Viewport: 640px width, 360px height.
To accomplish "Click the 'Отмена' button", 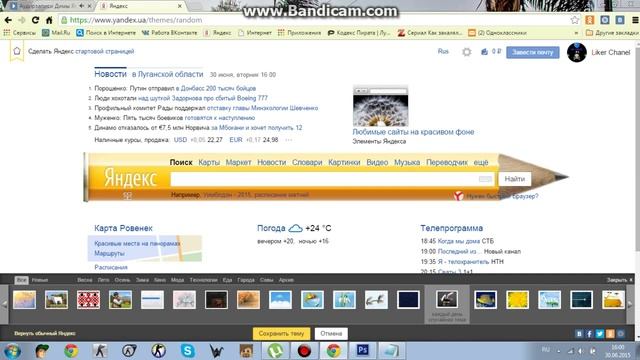I will [331, 333].
